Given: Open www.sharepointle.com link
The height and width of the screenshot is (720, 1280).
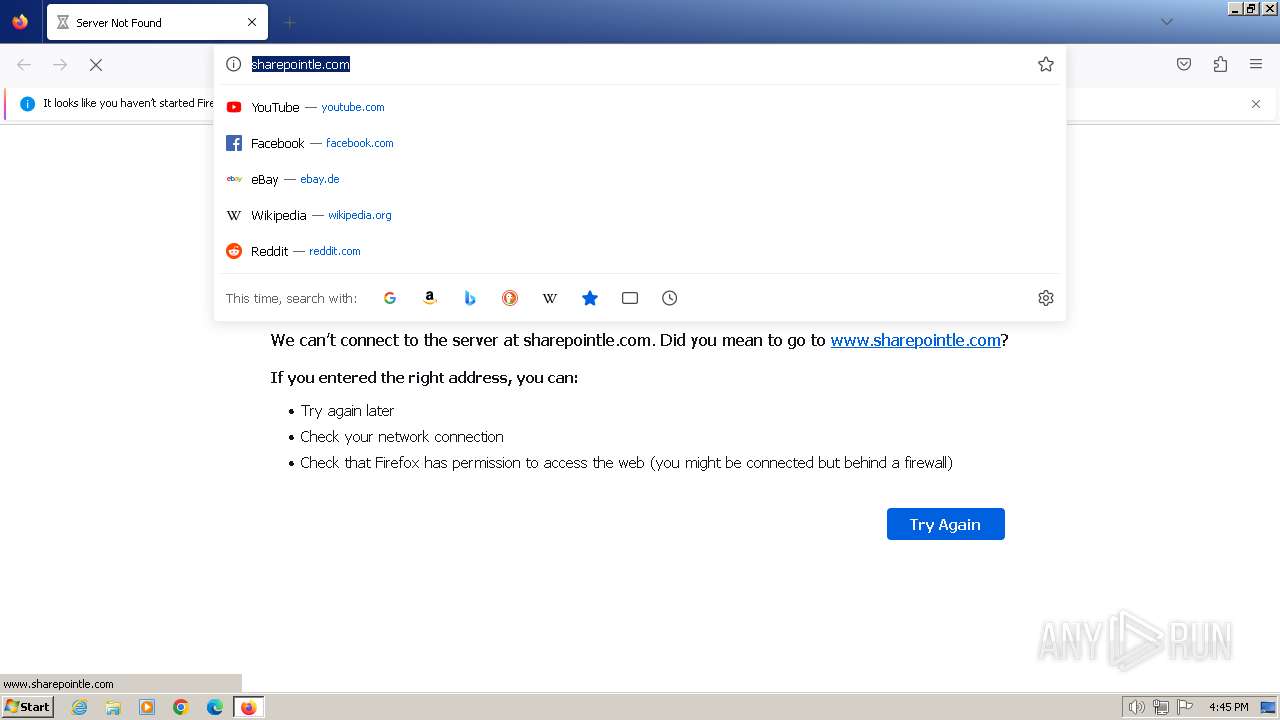Looking at the screenshot, I should [915, 340].
